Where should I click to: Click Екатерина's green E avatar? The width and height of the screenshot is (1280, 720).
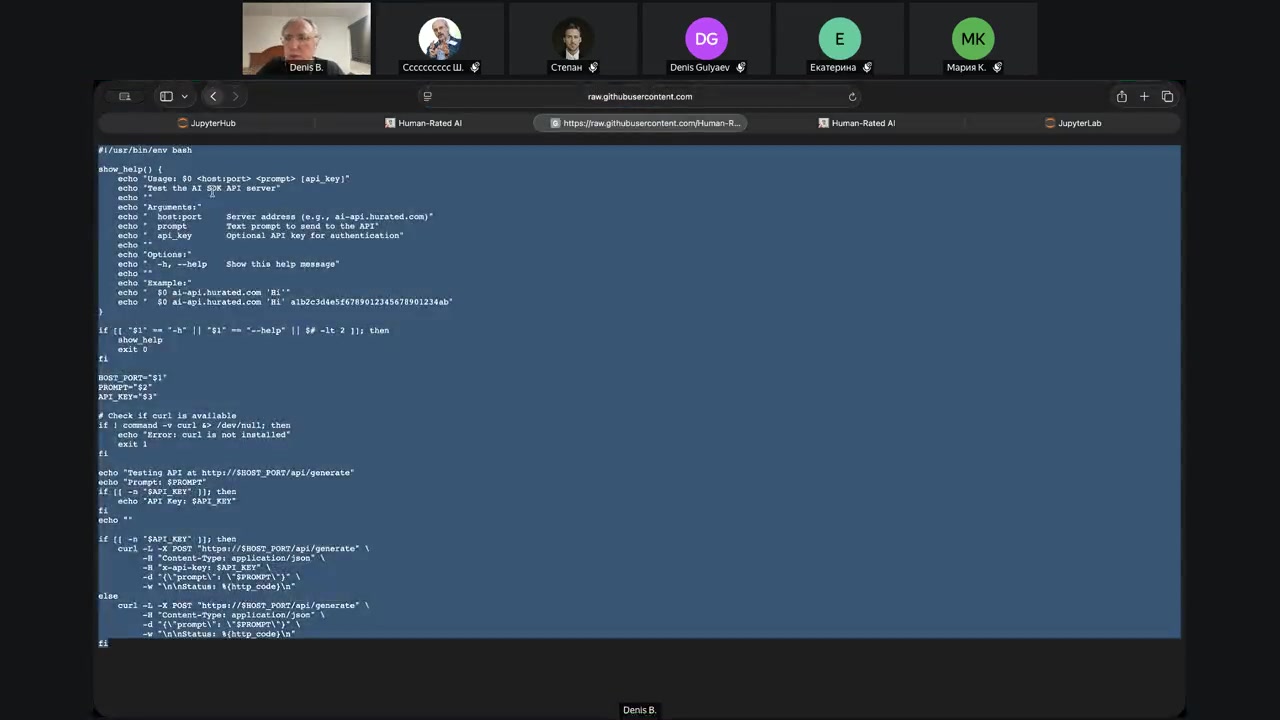[839, 40]
